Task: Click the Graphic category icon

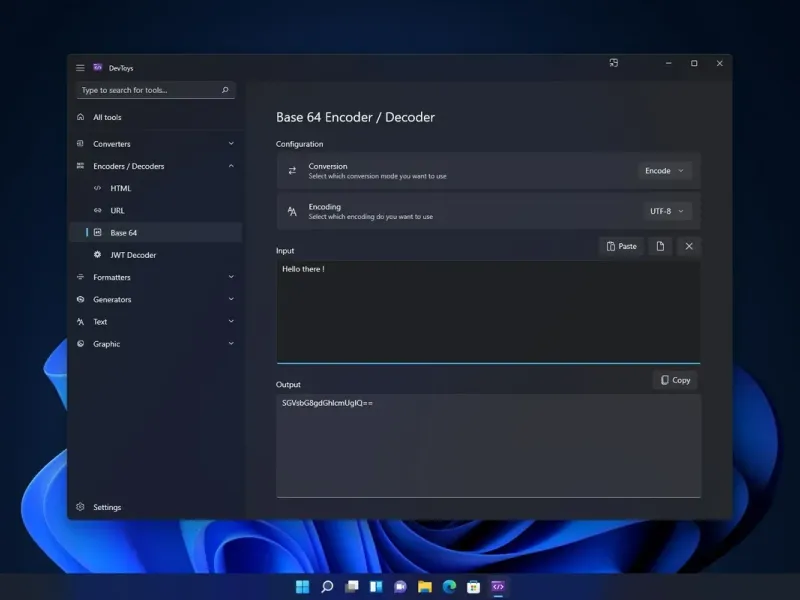Action: point(80,343)
